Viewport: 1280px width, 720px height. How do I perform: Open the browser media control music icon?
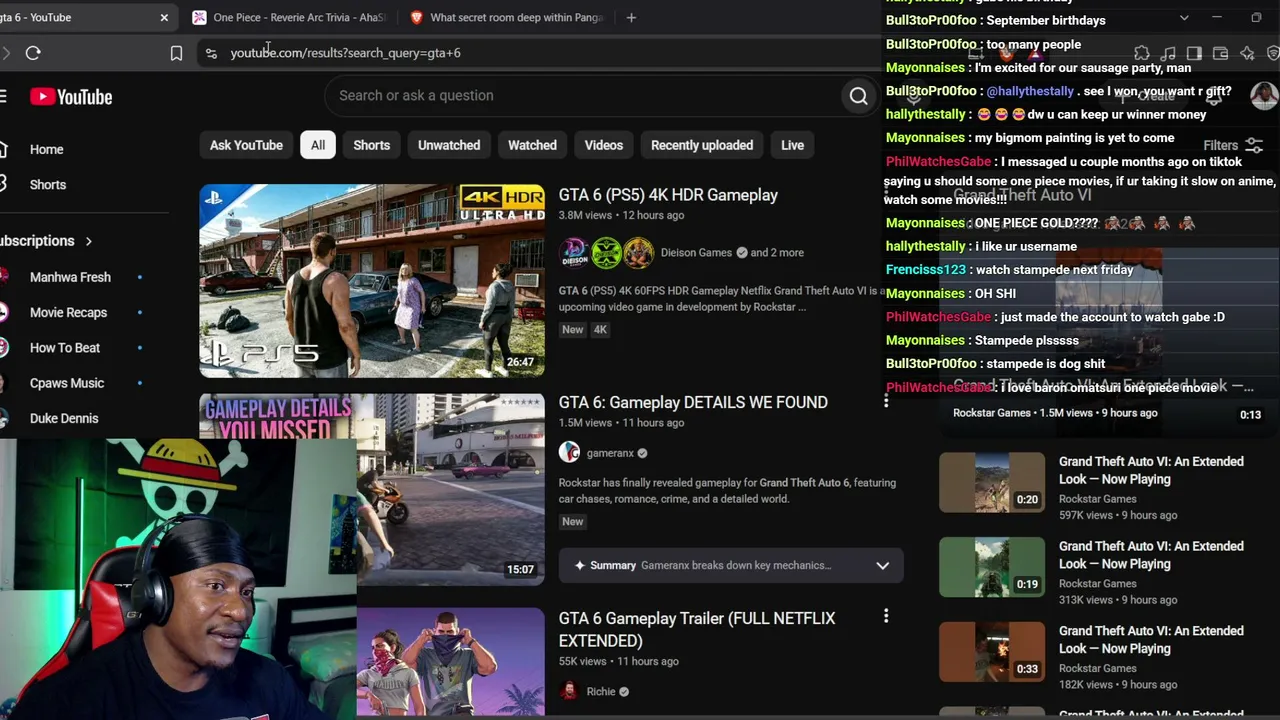click(x=1168, y=53)
